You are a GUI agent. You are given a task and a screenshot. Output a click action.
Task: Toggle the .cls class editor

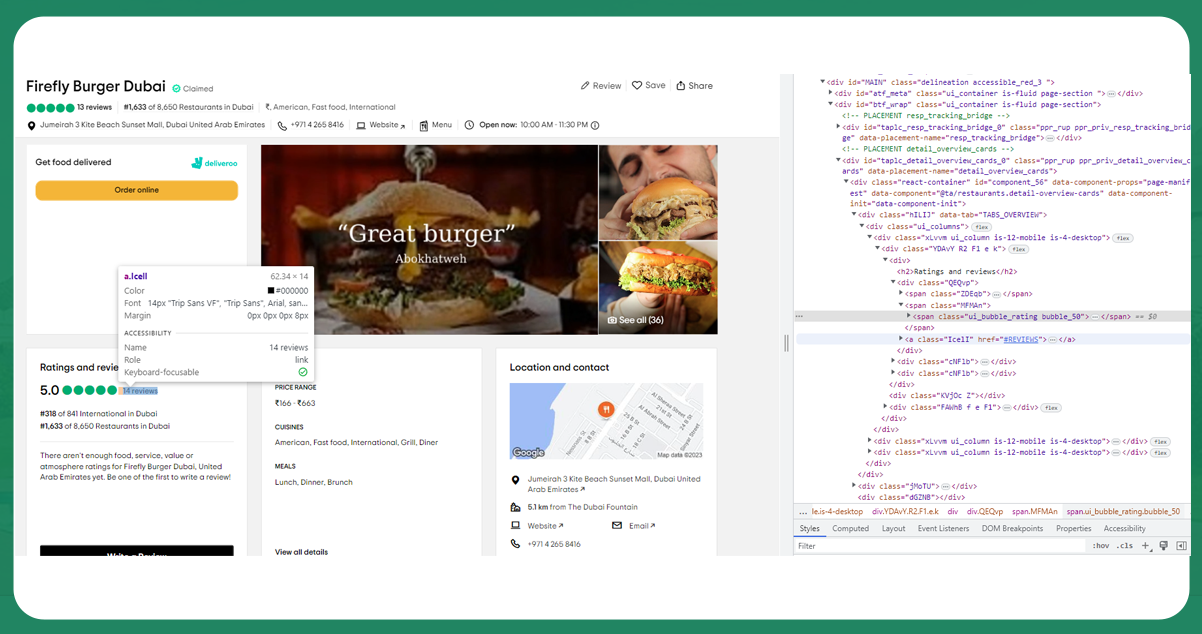[x=1125, y=546]
